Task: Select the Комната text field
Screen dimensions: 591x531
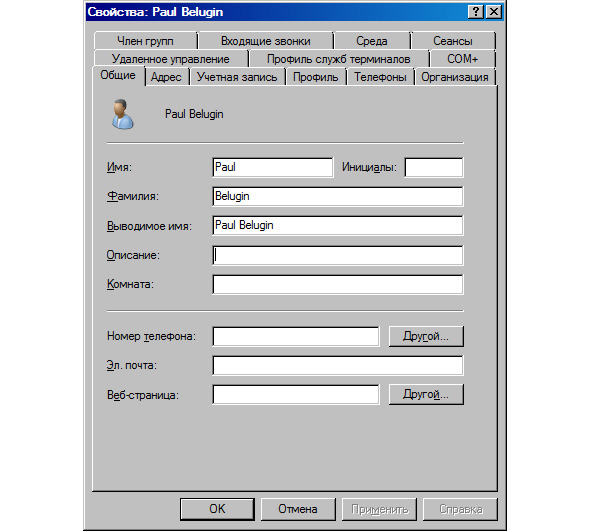Action: pos(338,285)
